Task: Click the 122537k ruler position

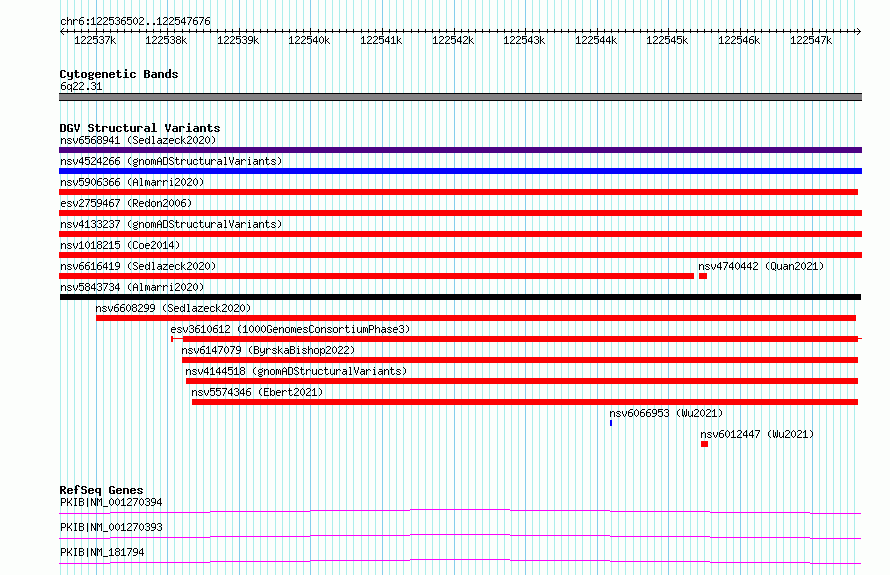Action: 95,40
